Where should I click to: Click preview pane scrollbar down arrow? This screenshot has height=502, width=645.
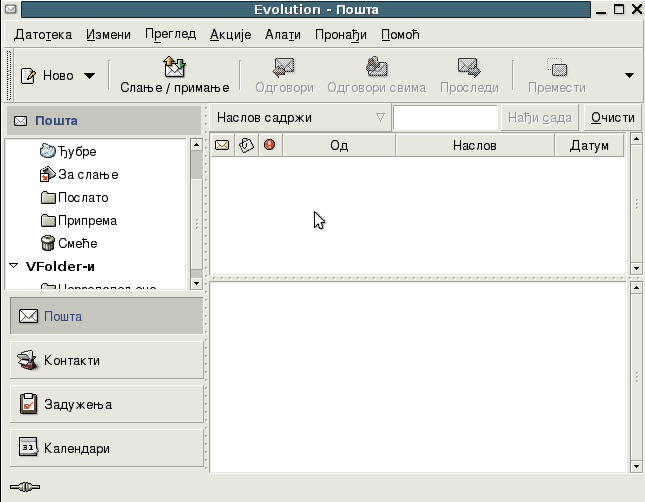click(x=636, y=467)
